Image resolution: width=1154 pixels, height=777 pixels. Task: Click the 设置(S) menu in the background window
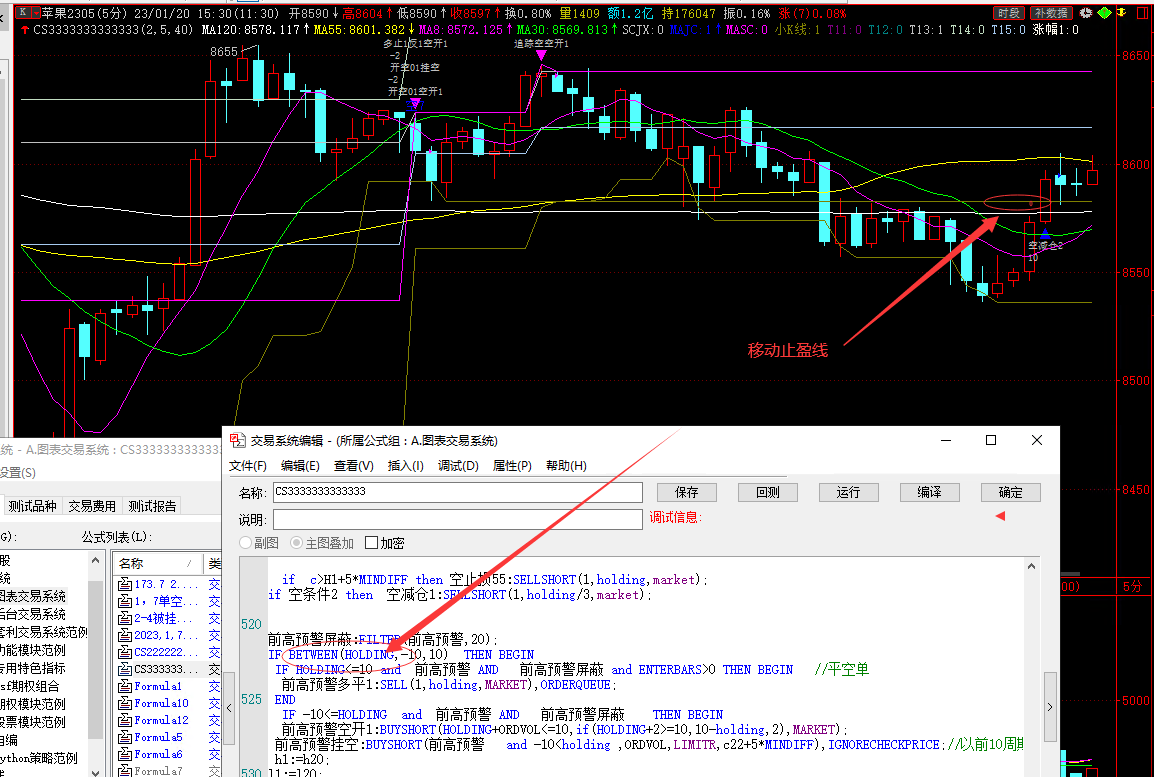tap(18, 472)
